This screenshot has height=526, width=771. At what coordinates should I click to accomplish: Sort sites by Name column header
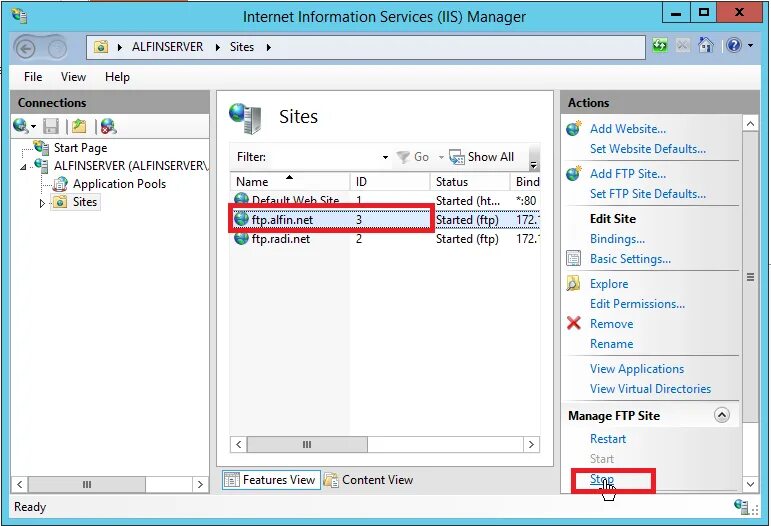click(x=290, y=181)
